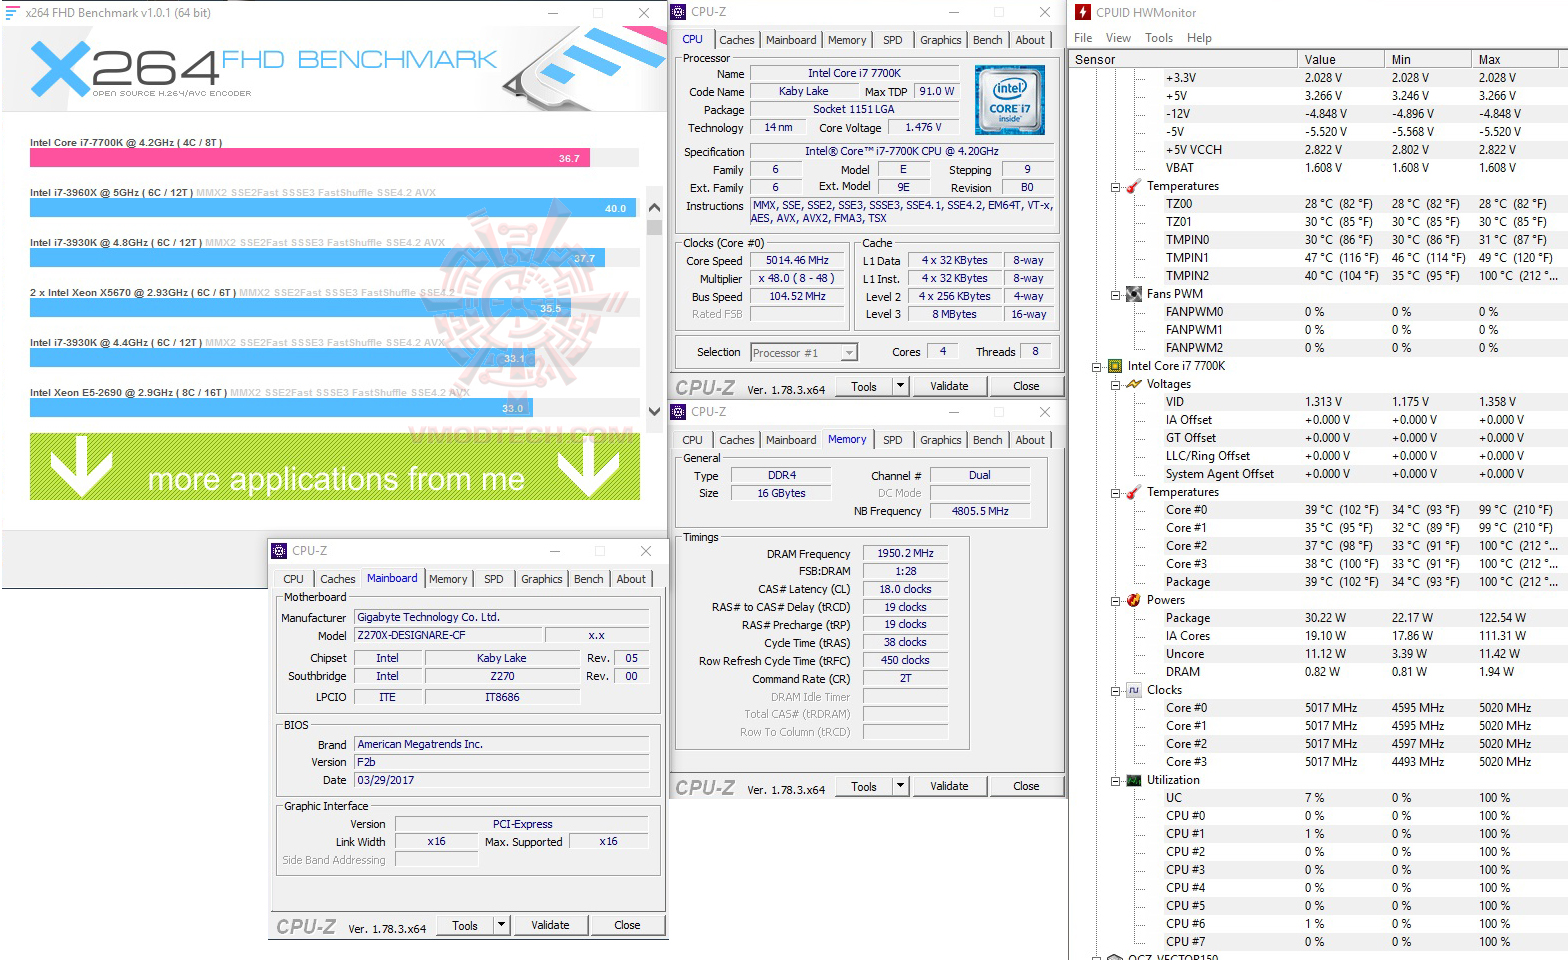Image resolution: width=1568 pixels, height=960 pixels.
Task: Click the 'more applications from me' banner
Action: (335, 467)
